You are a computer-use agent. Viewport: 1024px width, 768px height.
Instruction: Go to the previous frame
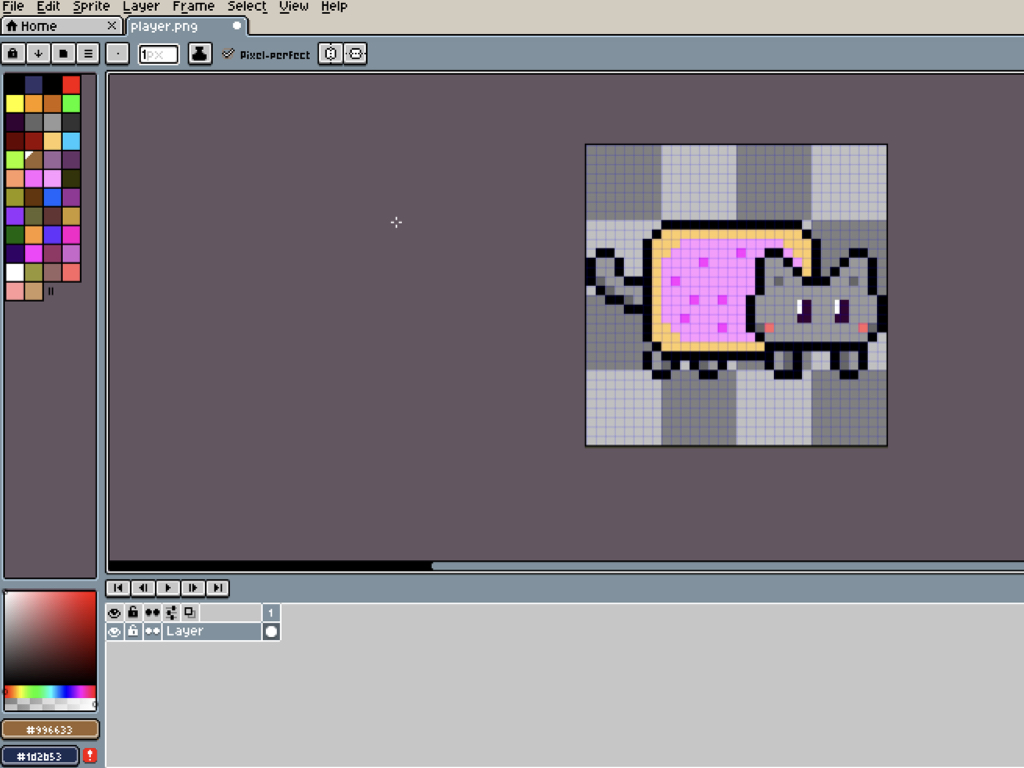click(x=143, y=588)
